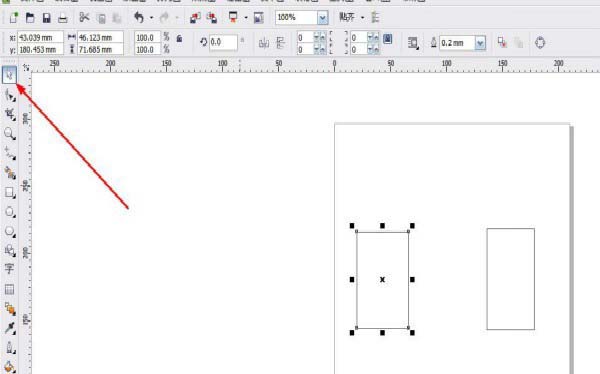Toggle the lock ratio padlock
Image resolution: width=600 pixels, height=374 pixels.
[x=179, y=39]
